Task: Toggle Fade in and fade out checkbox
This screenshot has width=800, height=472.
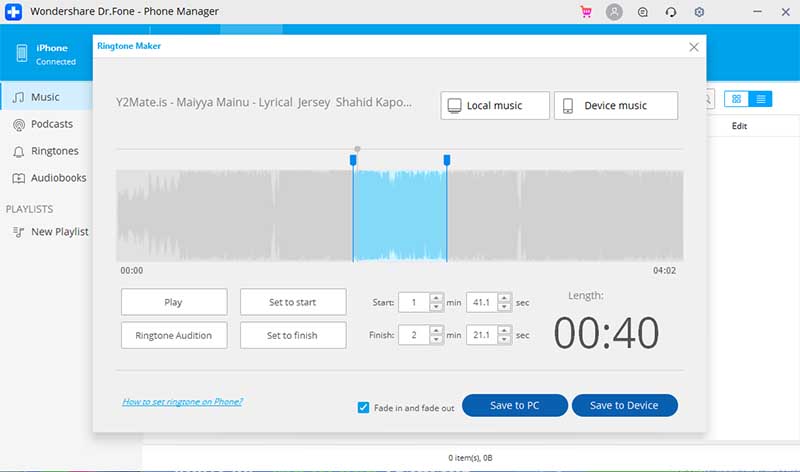Action: [363, 408]
